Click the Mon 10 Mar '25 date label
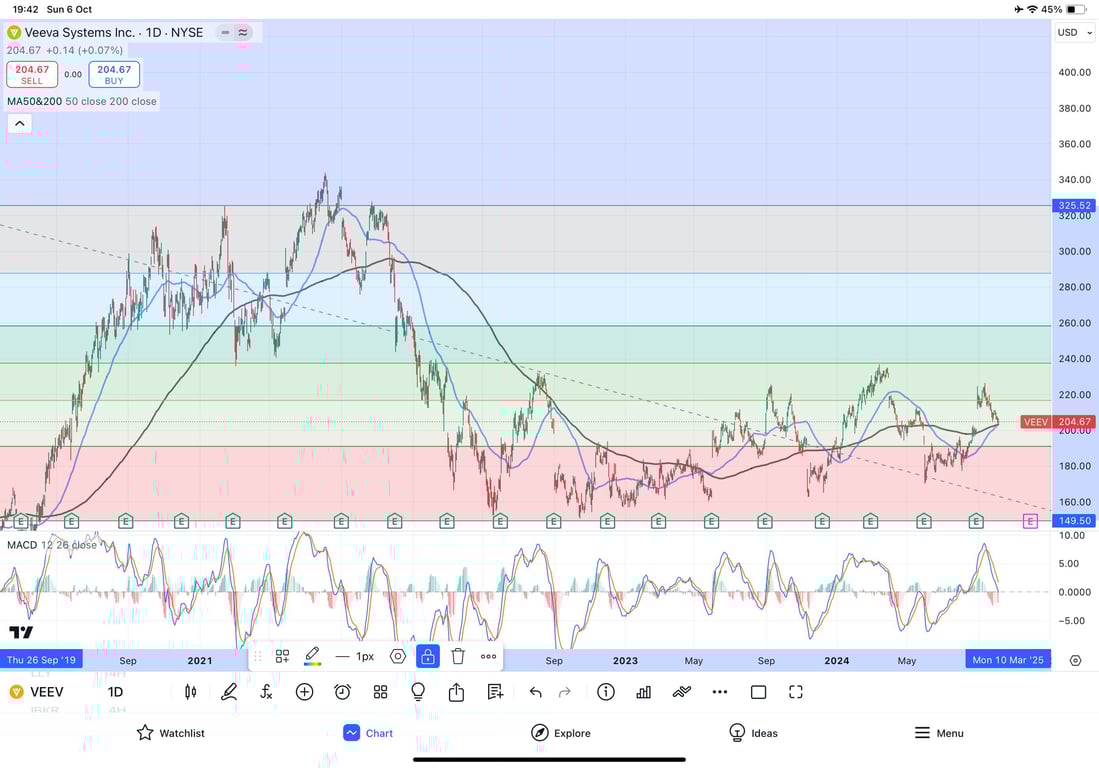This screenshot has width=1099, height=768. [x=1008, y=660]
